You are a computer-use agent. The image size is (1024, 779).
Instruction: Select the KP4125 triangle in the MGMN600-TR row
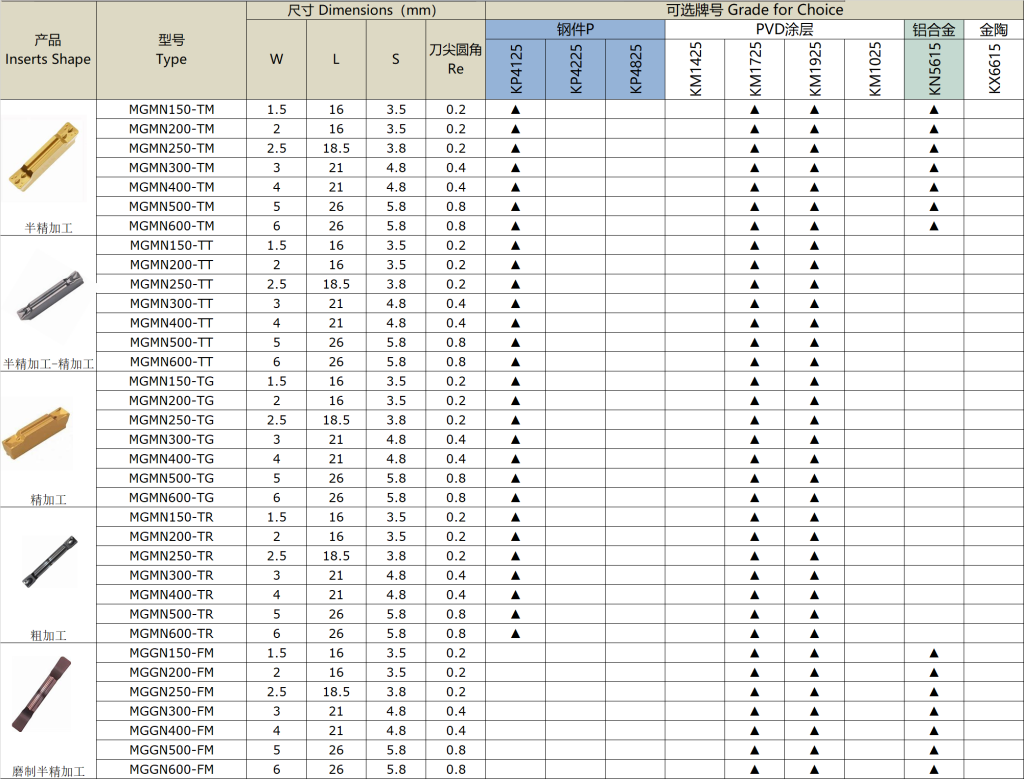pyautogui.click(x=515, y=633)
